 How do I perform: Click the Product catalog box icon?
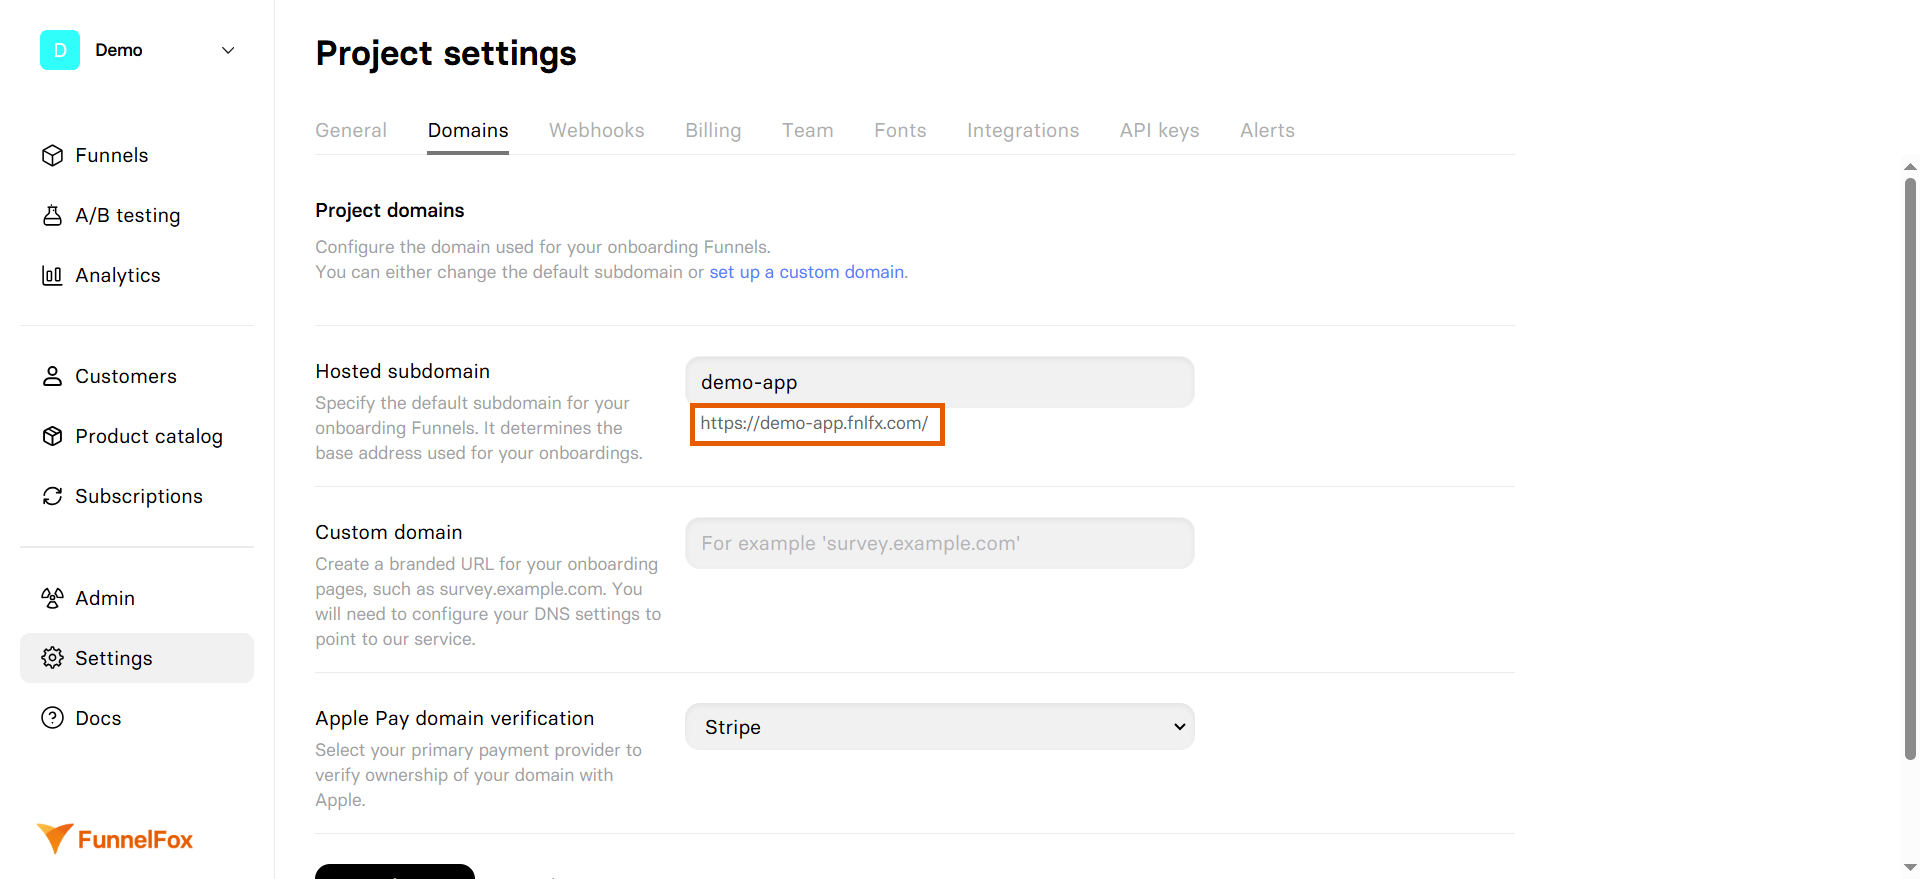[52, 436]
